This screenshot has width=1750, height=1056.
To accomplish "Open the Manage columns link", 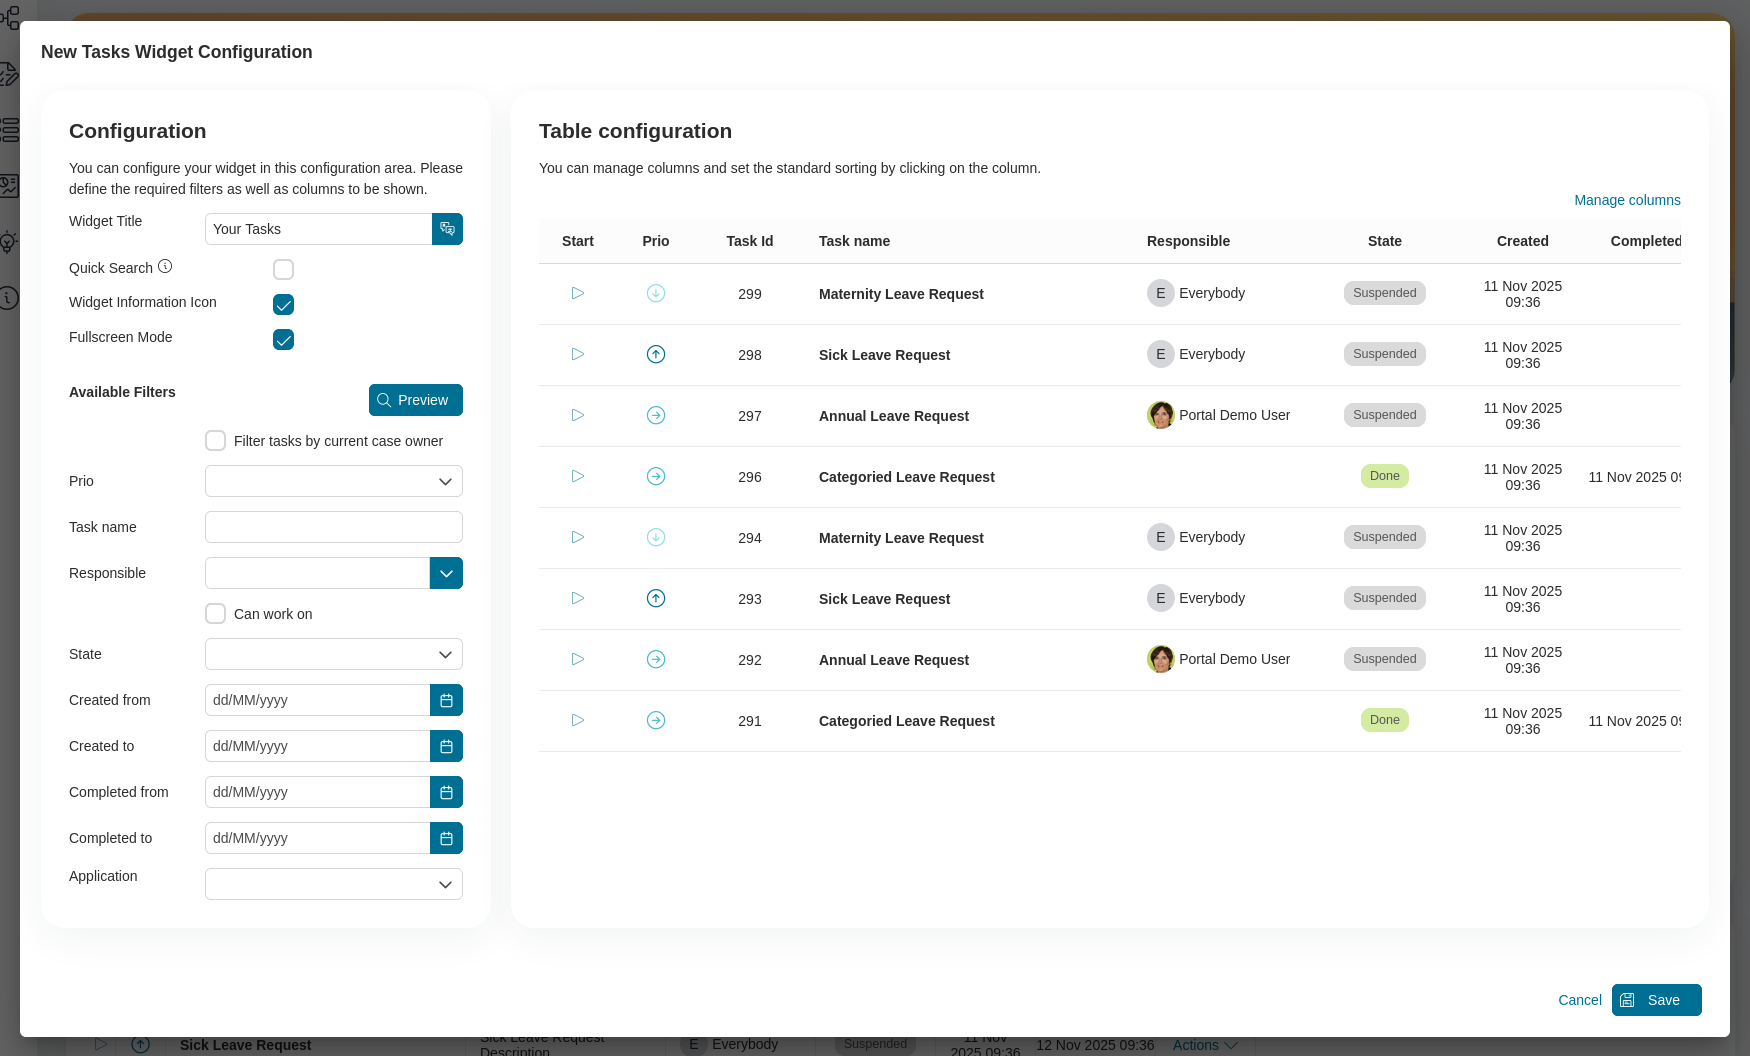I will click(x=1627, y=200).
